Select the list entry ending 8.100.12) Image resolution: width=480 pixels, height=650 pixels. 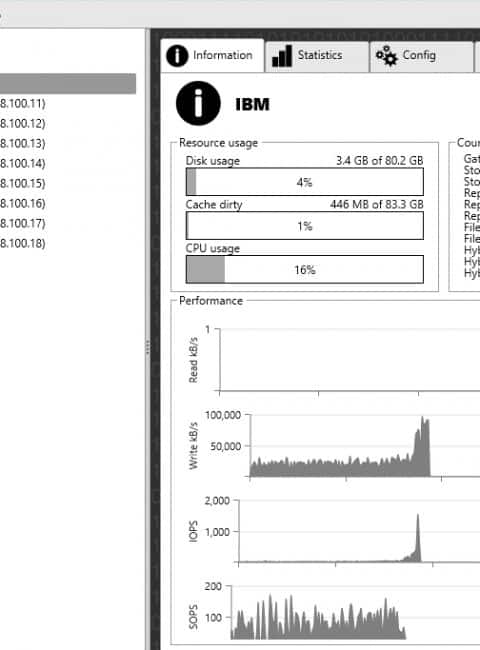23,123
